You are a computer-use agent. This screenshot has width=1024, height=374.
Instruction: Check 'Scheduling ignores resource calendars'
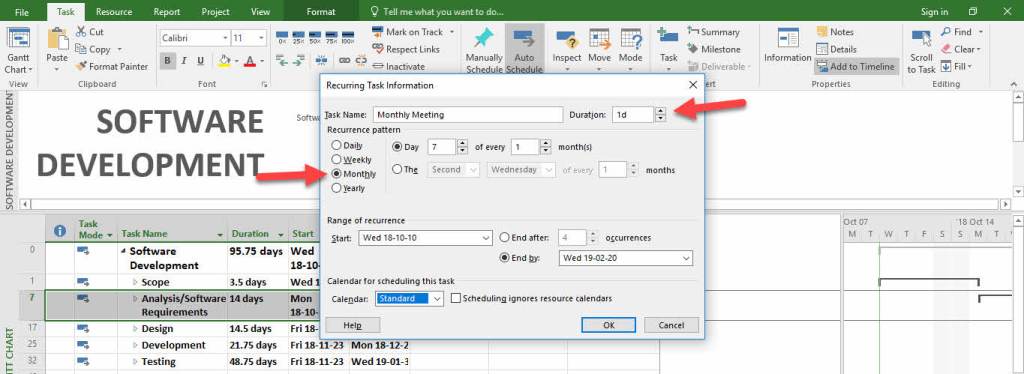[456, 298]
